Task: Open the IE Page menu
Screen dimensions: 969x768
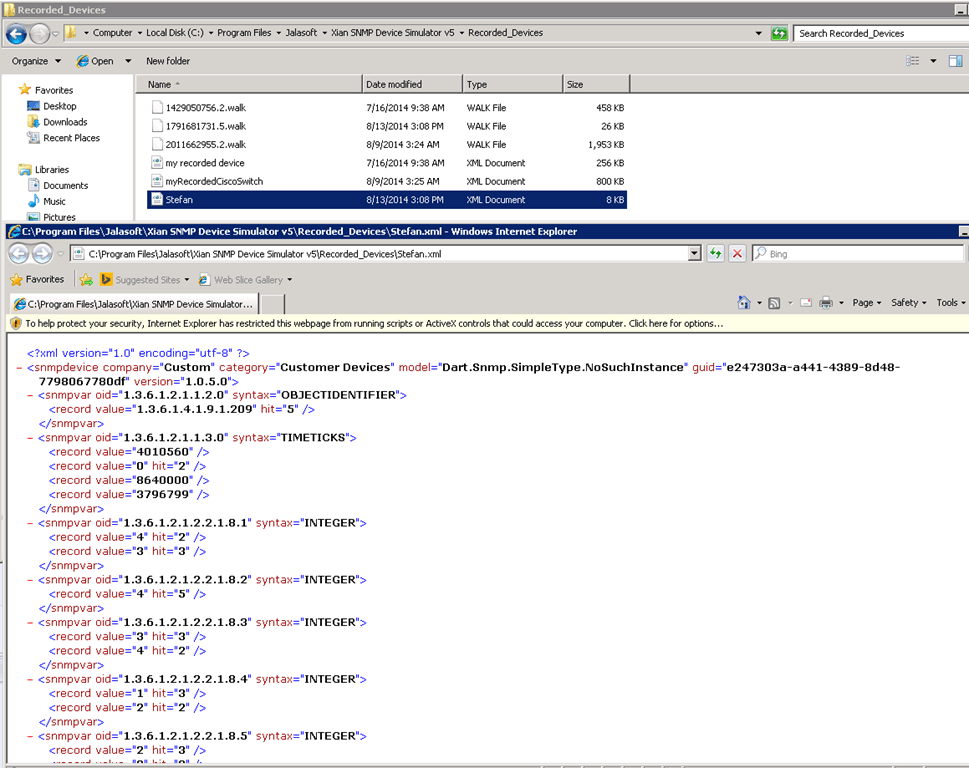Action: [866, 303]
